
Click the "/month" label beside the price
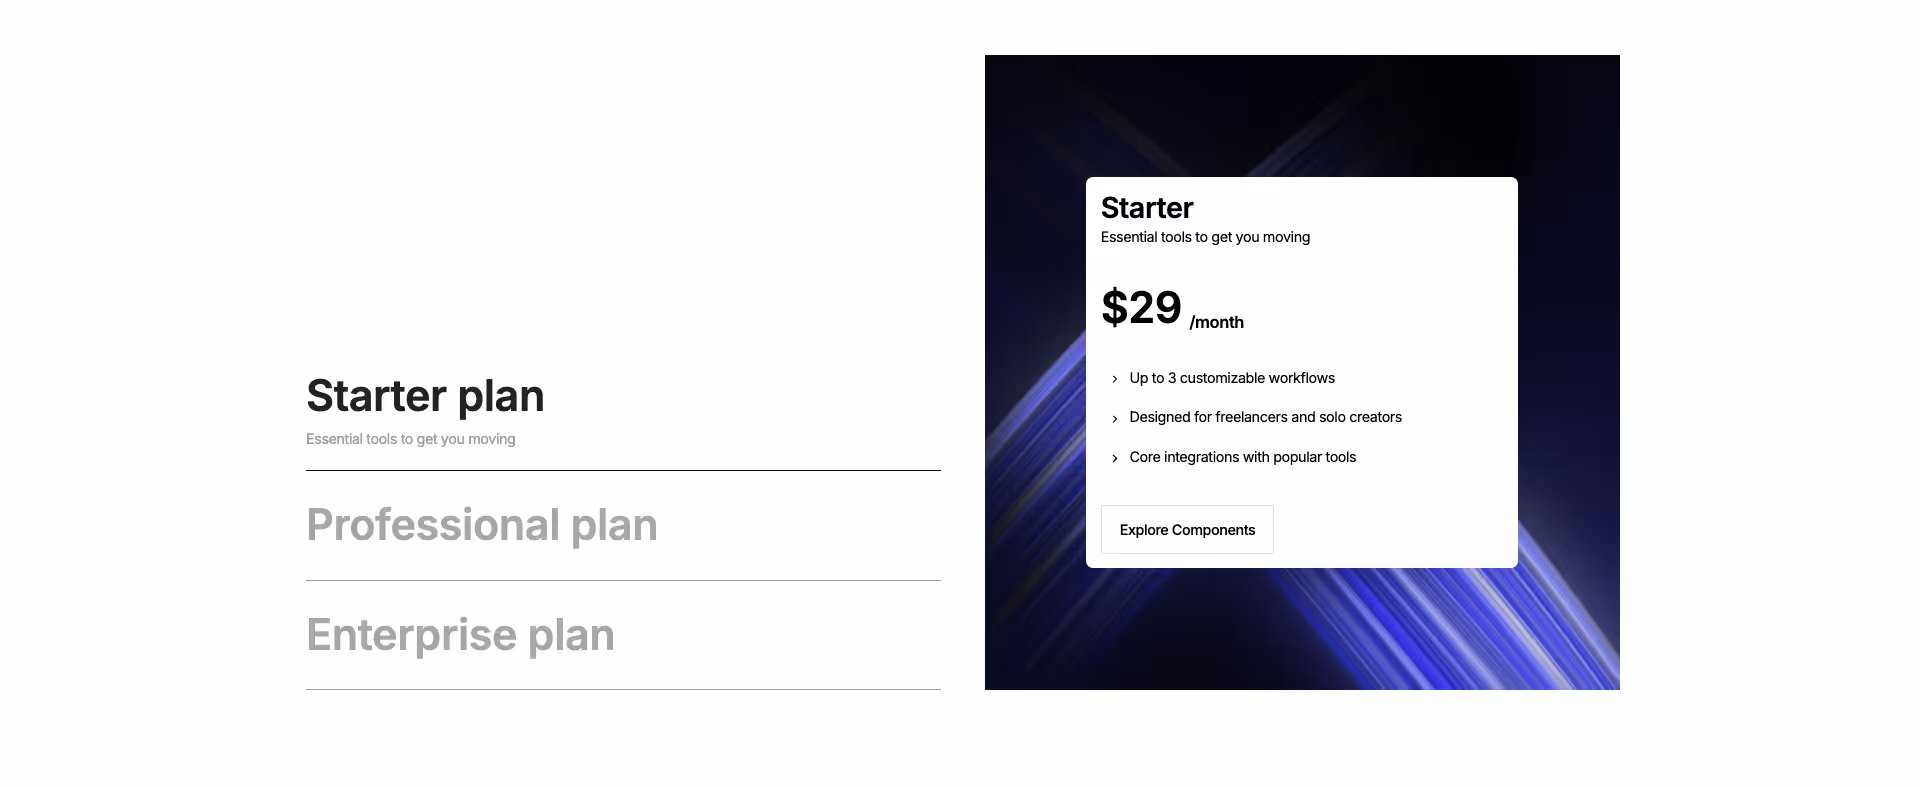pos(1216,322)
